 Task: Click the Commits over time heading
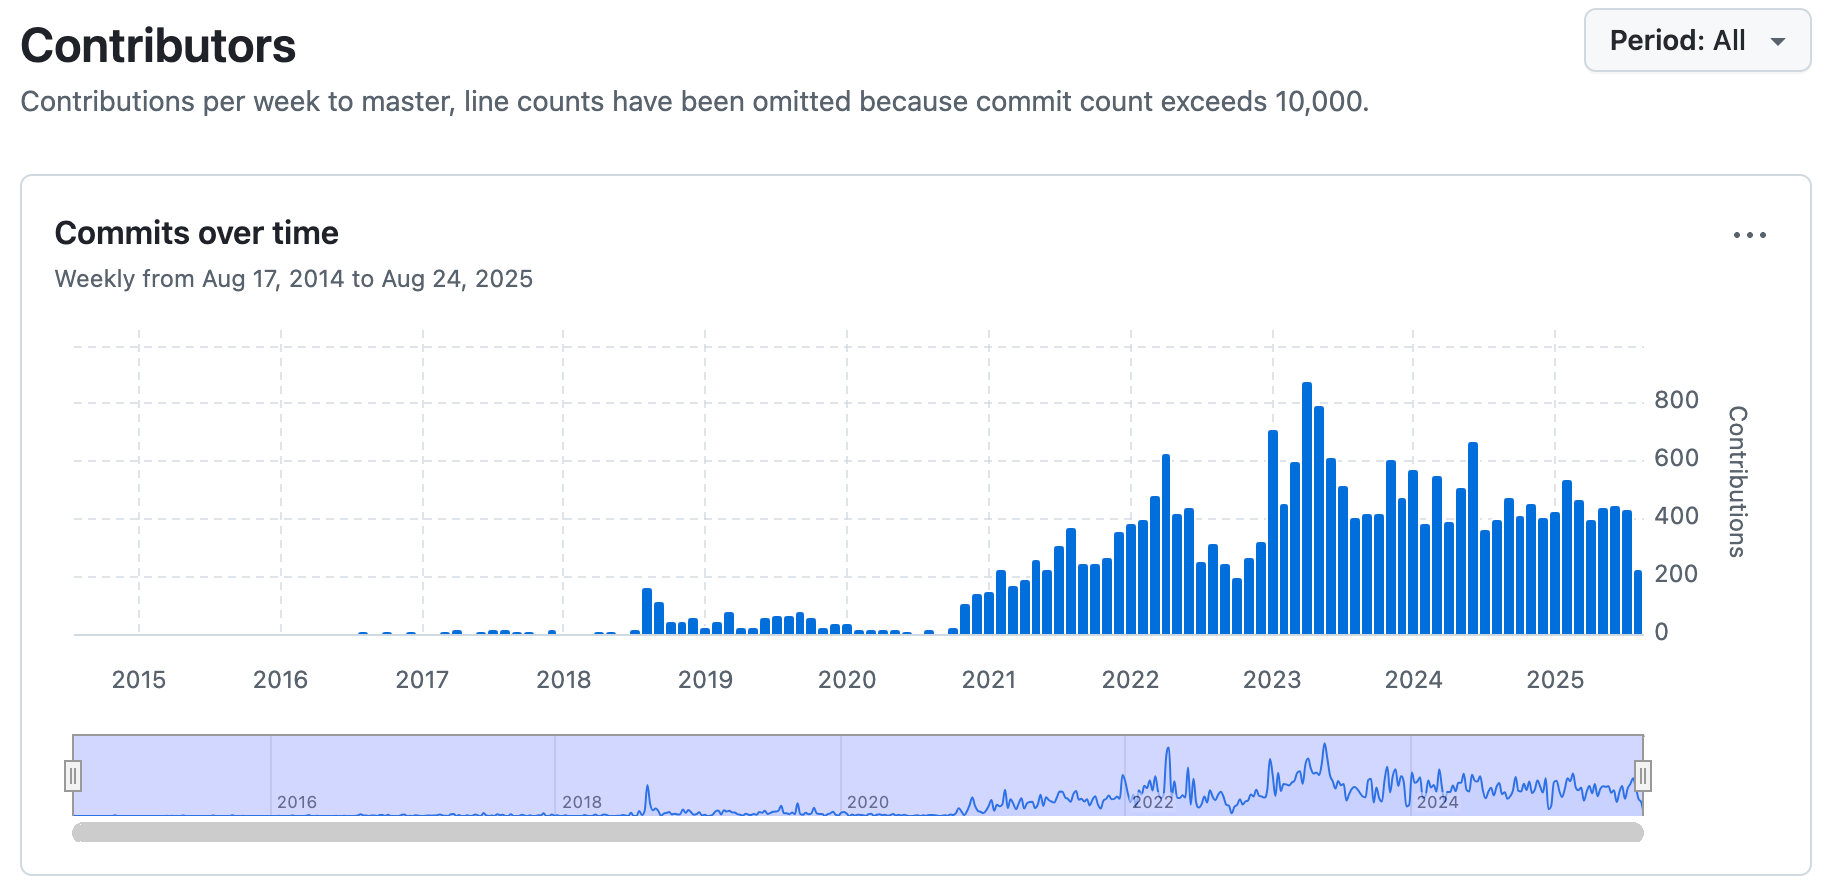[197, 233]
